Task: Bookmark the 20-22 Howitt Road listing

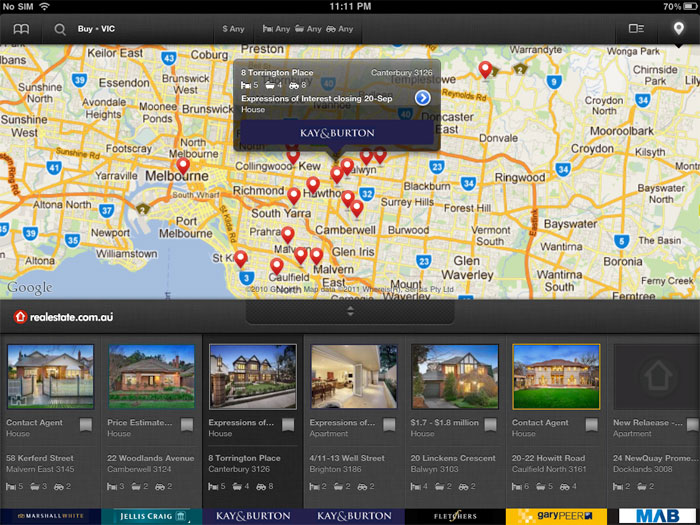Action: point(592,425)
